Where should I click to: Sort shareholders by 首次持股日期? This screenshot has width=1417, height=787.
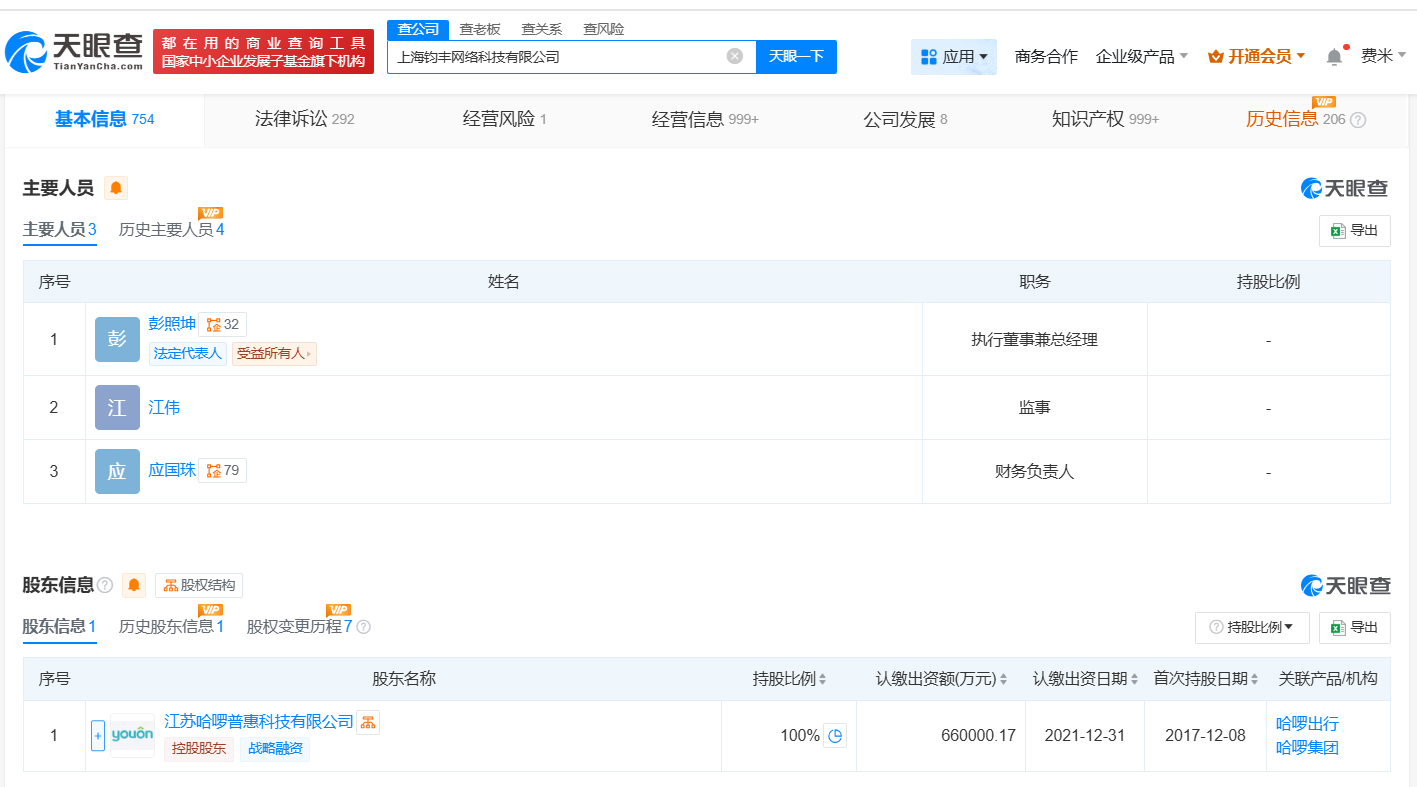(x=1207, y=679)
